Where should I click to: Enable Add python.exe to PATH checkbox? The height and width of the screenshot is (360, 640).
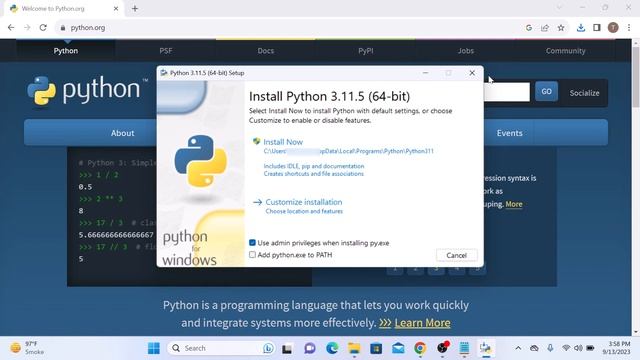point(252,255)
